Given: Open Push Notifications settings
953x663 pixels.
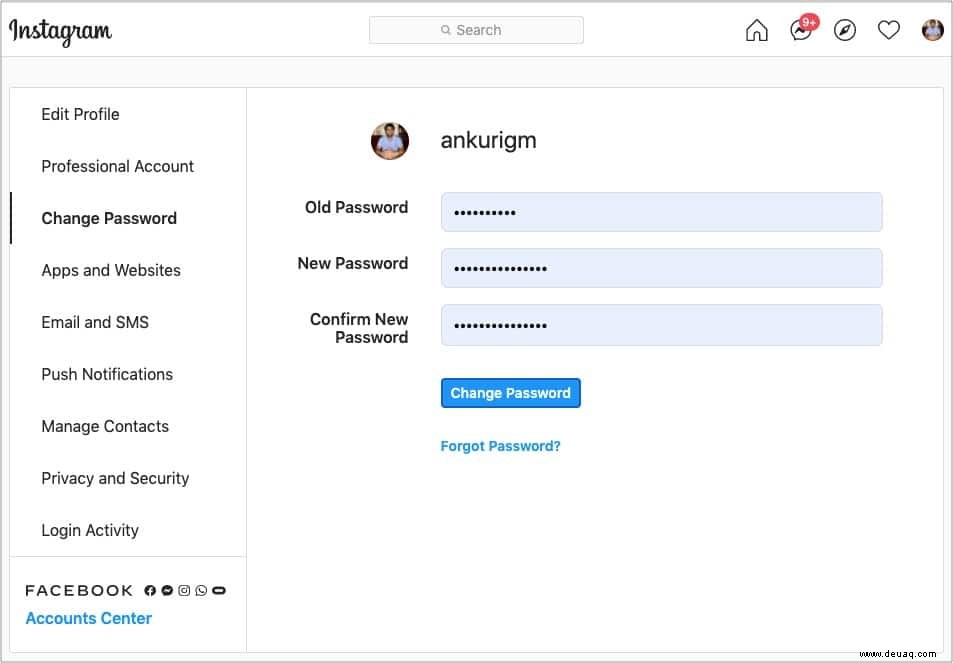Looking at the screenshot, I should (107, 374).
